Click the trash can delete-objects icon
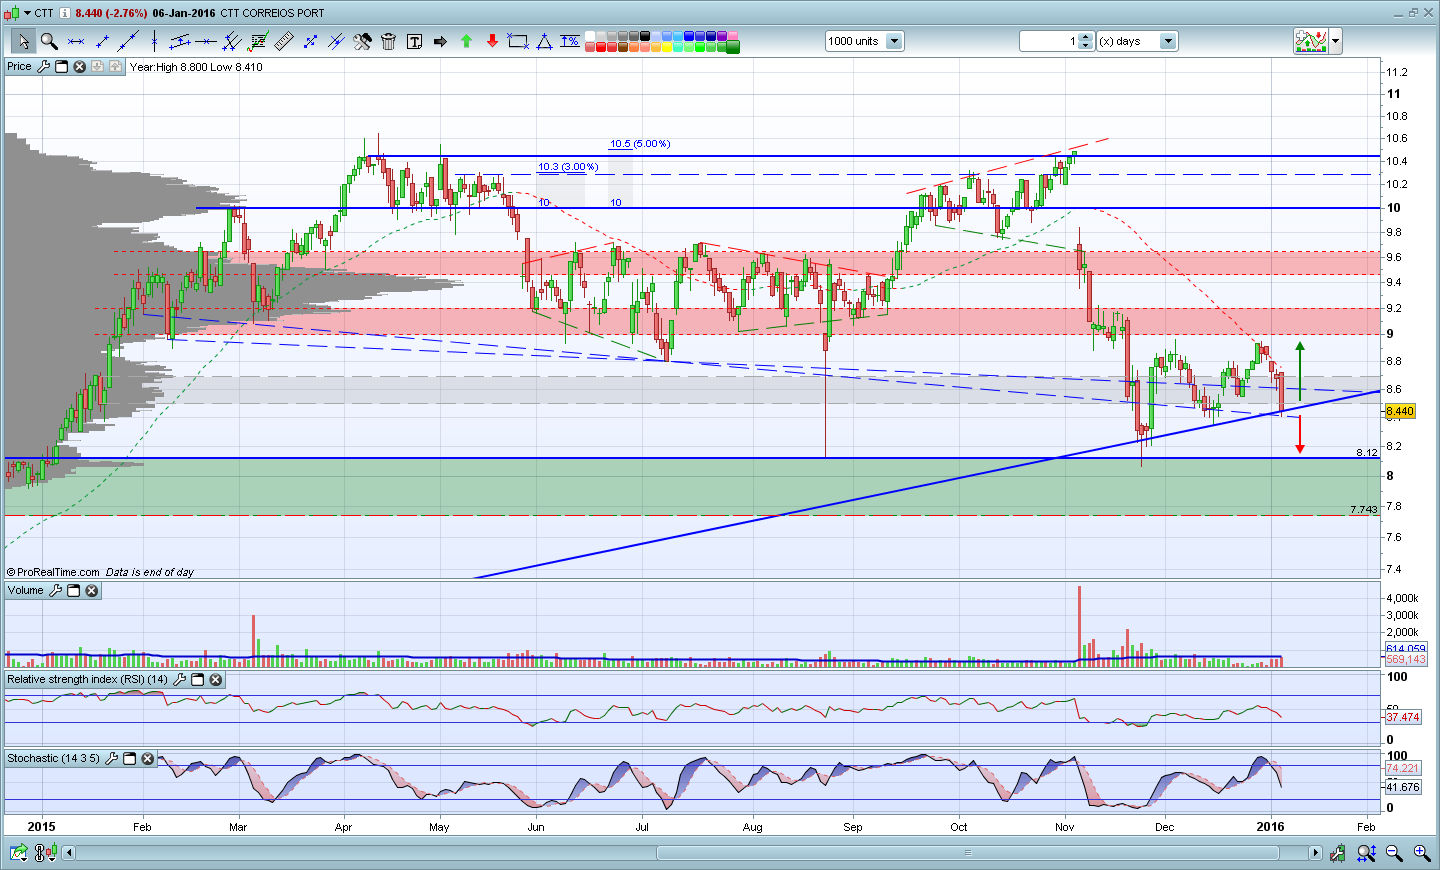The height and width of the screenshot is (870, 1440). [x=388, y=41]
